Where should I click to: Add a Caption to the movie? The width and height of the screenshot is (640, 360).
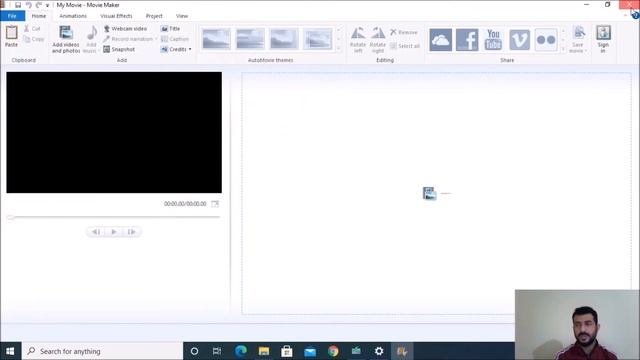point(175,39)
